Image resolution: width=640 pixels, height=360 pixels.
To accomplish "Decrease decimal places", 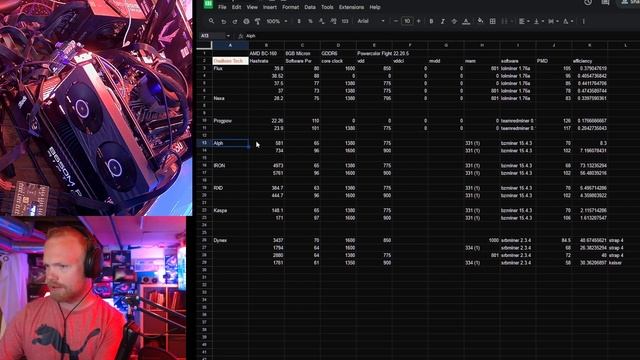I will pos(322,21).
